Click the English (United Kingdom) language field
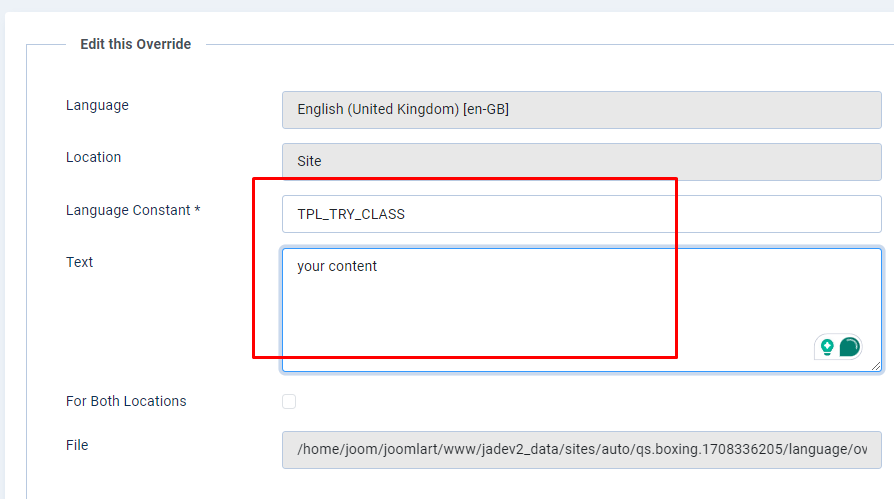894x499 pixels. (x=581, y=110)
